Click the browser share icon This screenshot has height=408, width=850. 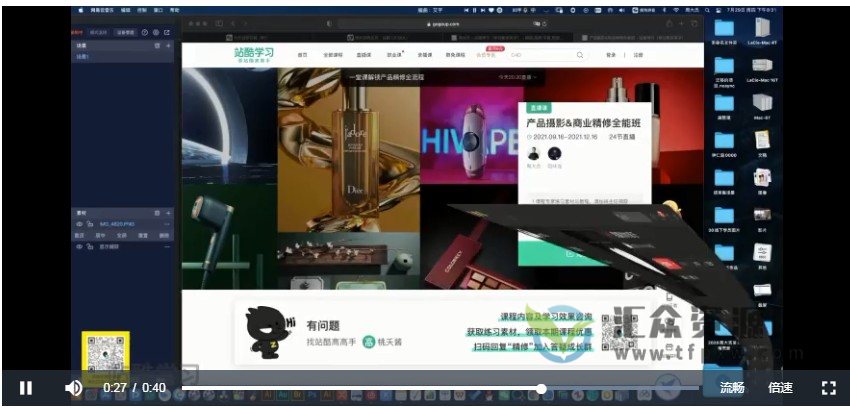coord(669,23)
